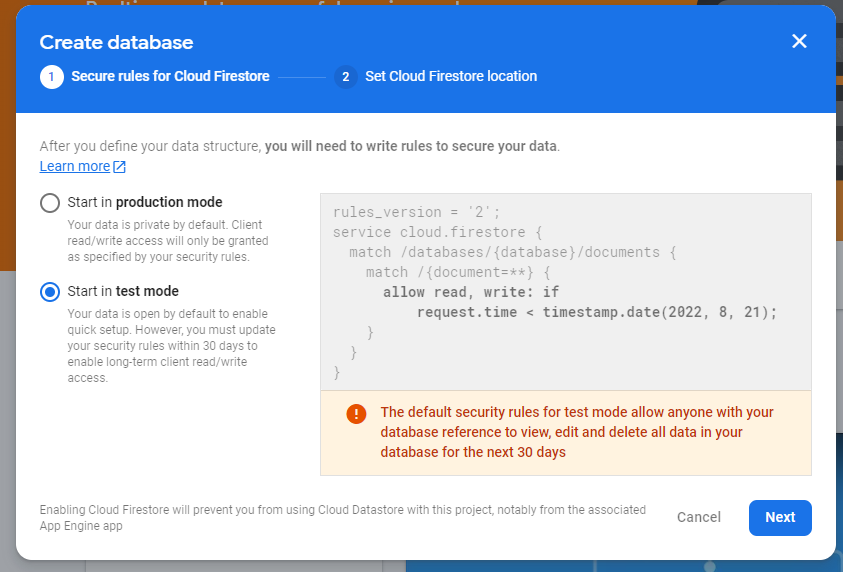Click the request.time timestamp.date line
Screen dimensions: 843x572
[597, 312]
